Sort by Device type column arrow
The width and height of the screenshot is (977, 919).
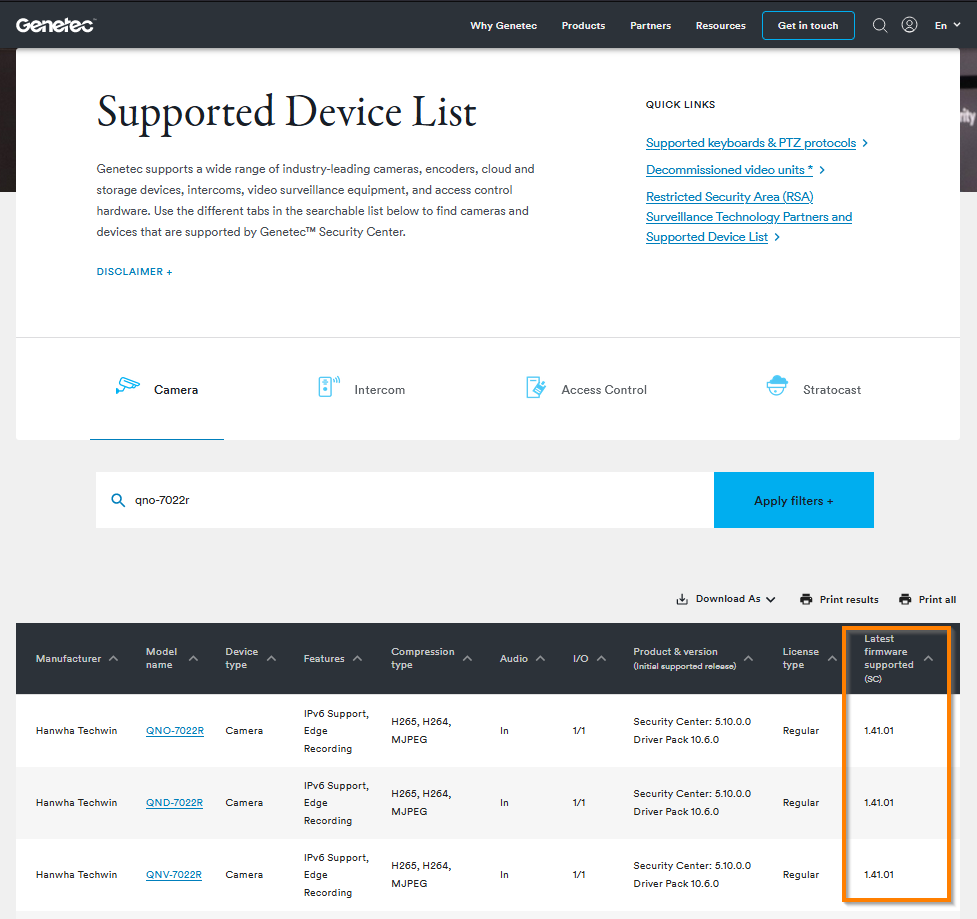tap(272, 658)
